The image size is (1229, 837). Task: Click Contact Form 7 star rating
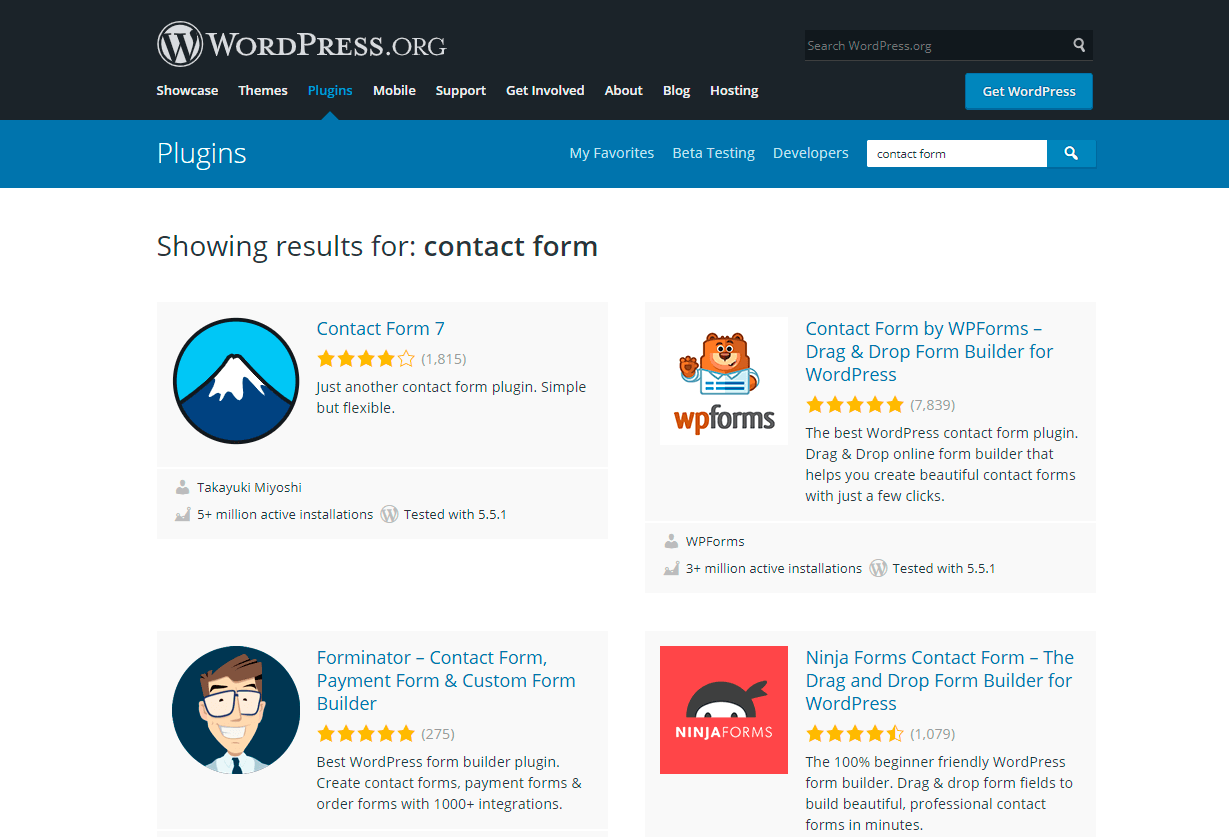[x=366, y=358]
